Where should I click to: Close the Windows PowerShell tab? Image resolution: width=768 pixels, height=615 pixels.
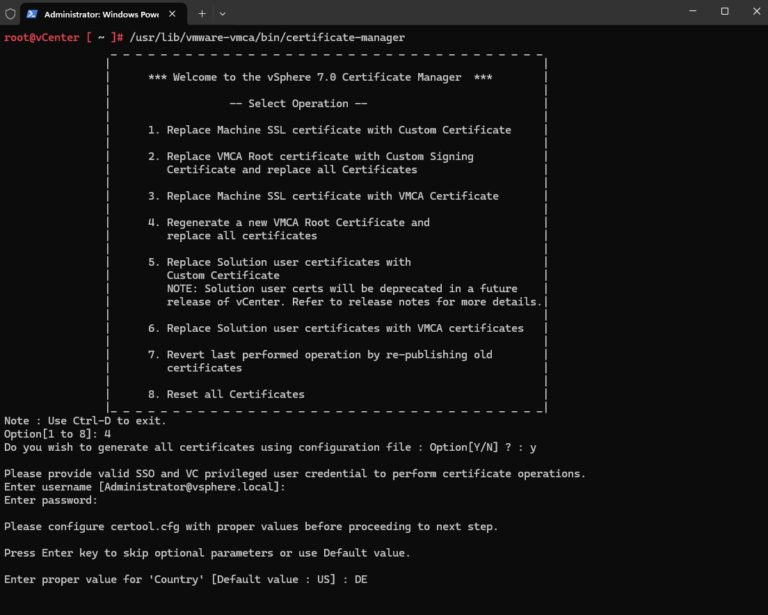click(x=172, y=14)
